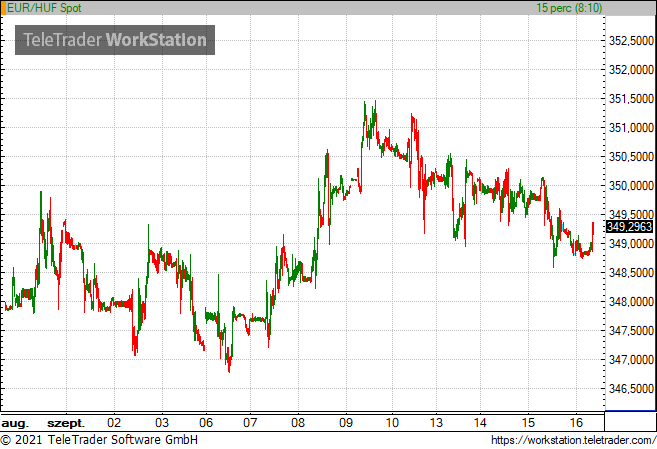Click the 2021 TeleTrader Software GmbH copyright
Image resolution: width=657 pixels, height=449 pixels.
pos(99,440)
